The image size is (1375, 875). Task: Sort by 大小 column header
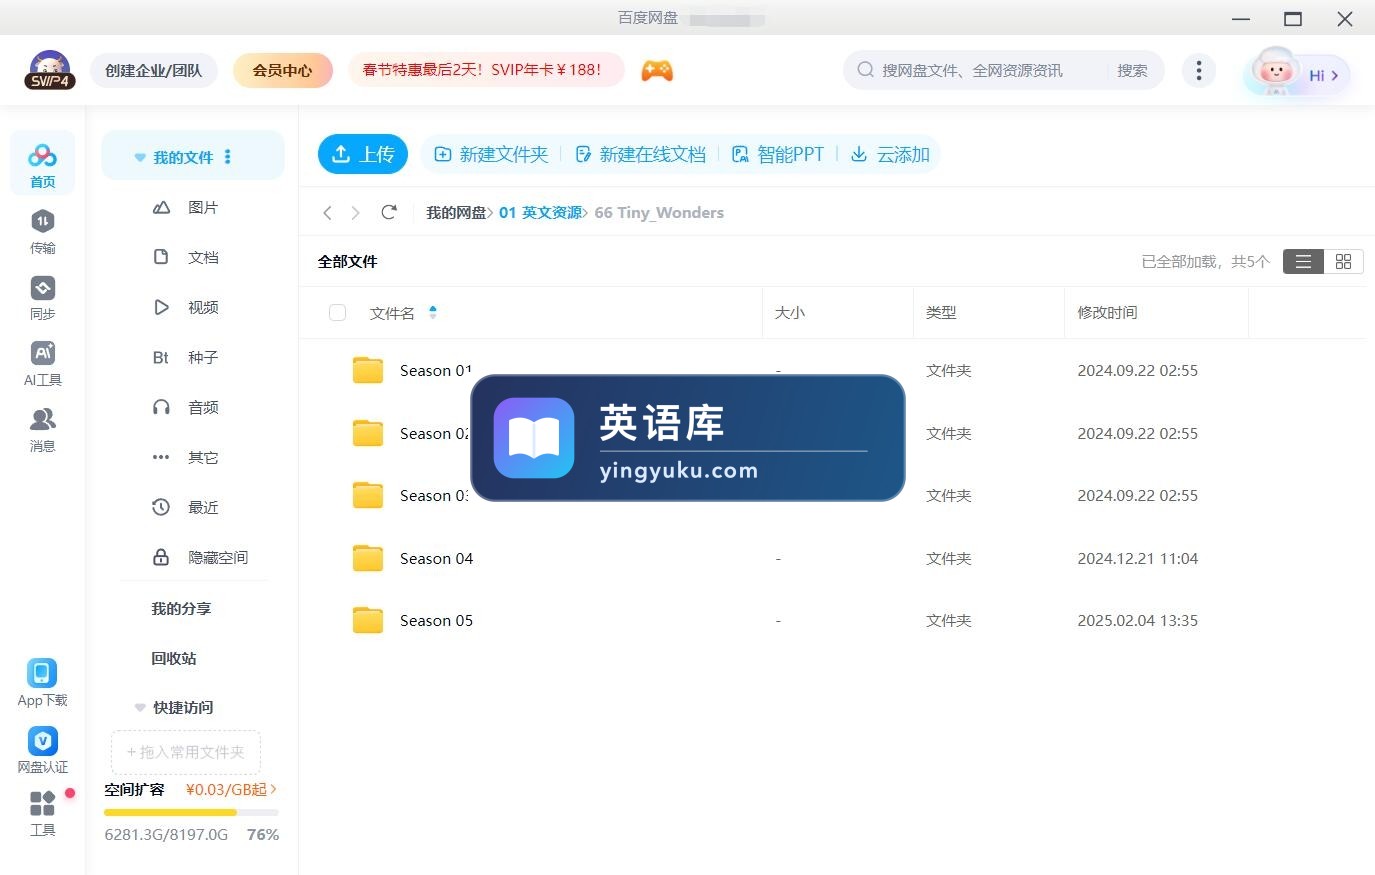tap(790, 313)
